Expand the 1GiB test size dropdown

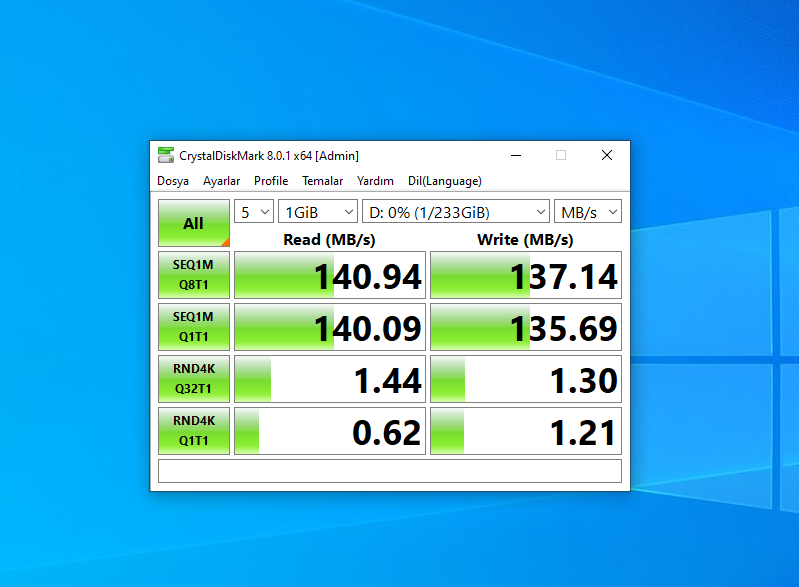click(318, 211)
